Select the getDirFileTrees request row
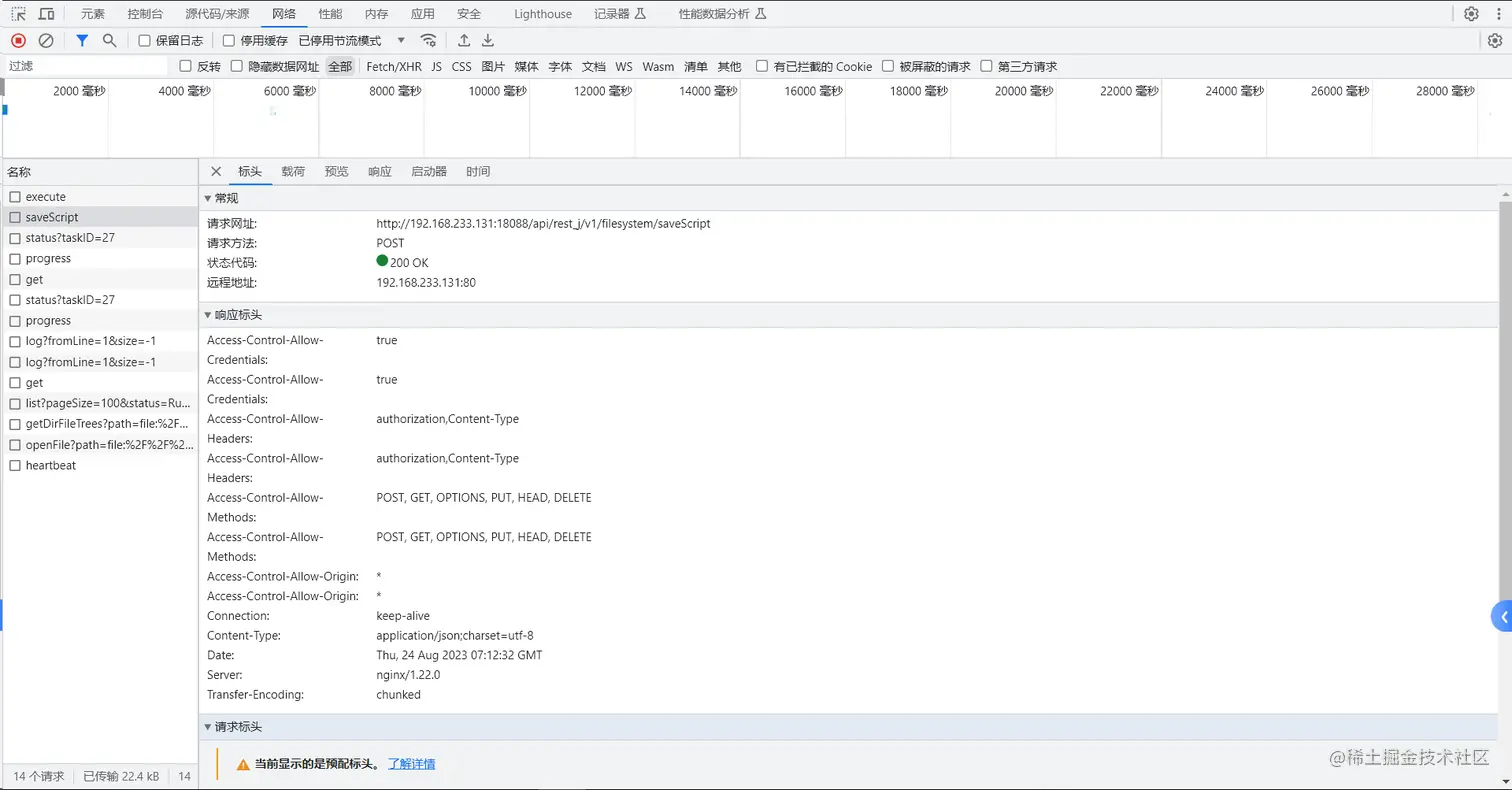The width and height of the screenshot is (1512, 790). 100,424
